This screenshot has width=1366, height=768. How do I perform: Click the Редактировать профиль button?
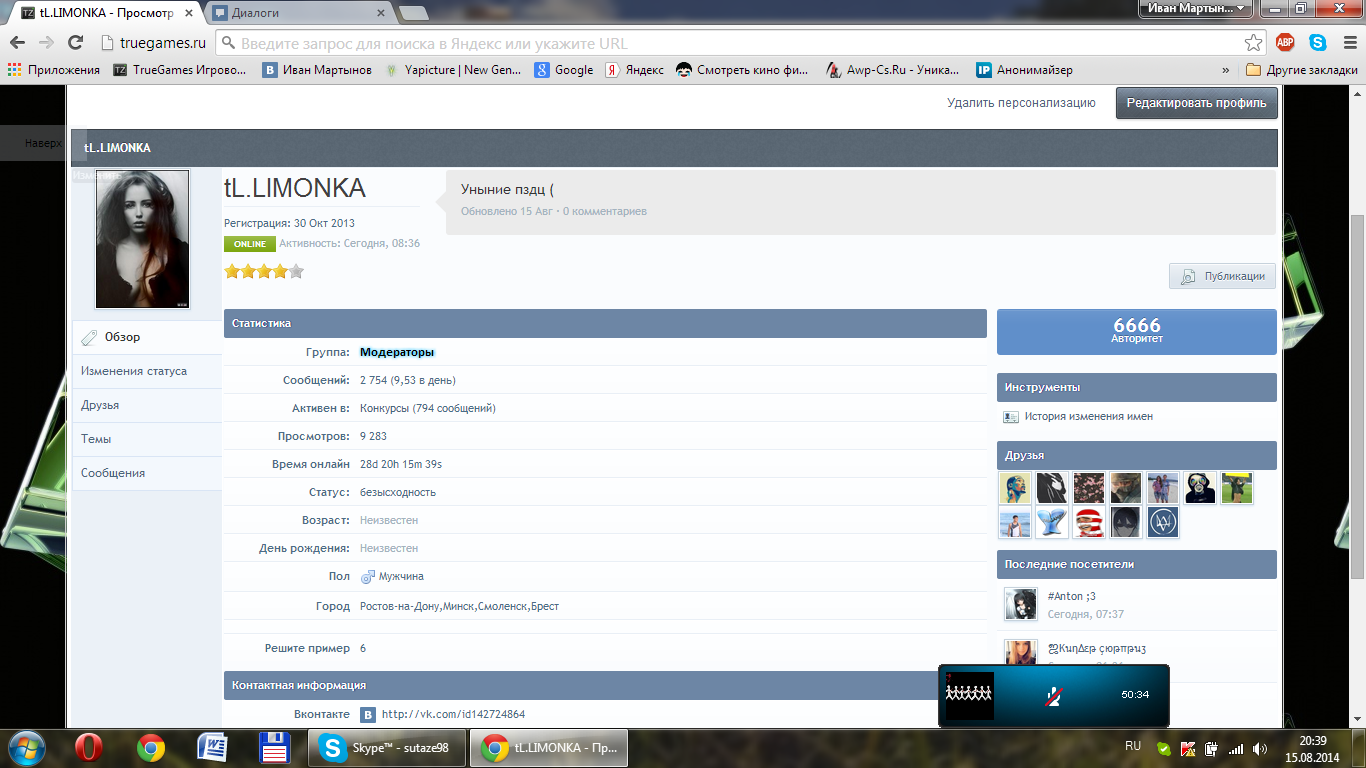point(1196,103)
